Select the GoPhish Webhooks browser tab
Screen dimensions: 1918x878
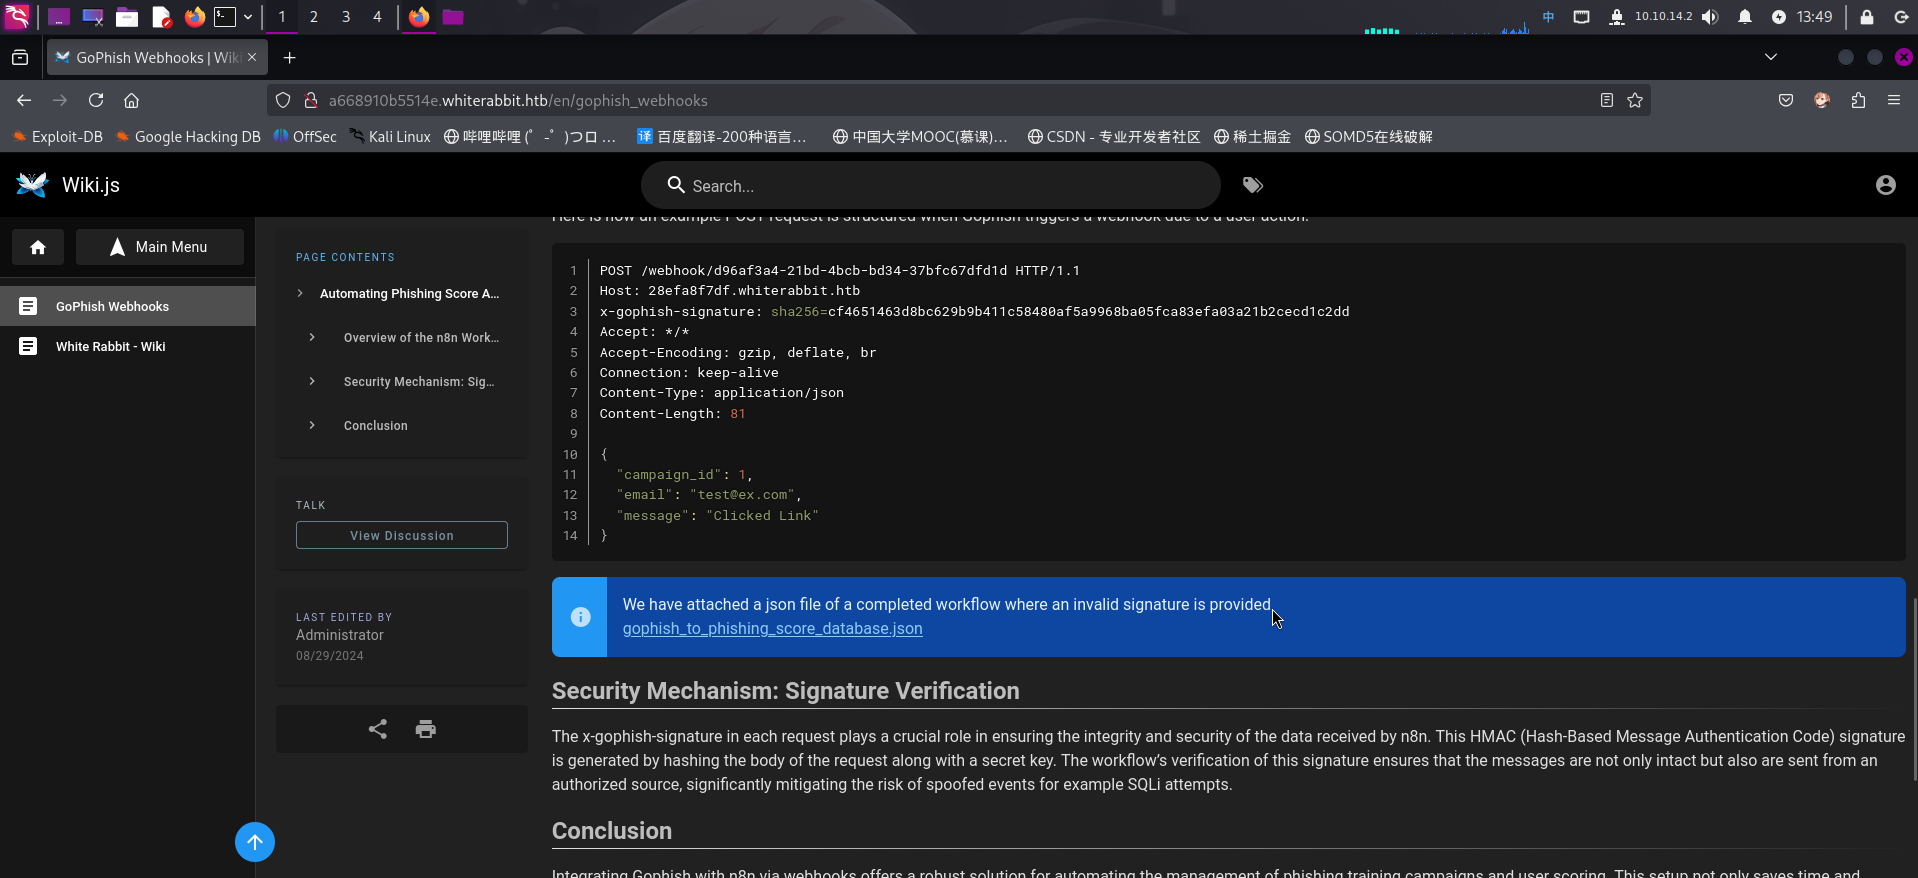point(157,58)
